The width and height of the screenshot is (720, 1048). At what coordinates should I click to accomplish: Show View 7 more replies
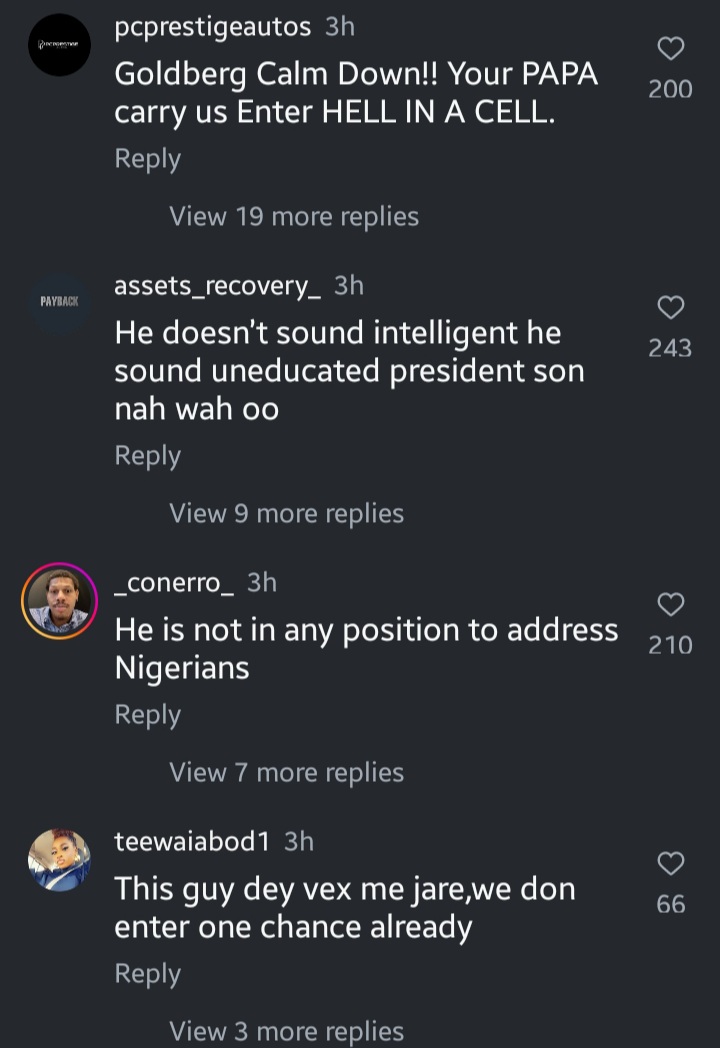tap(286, 772)
